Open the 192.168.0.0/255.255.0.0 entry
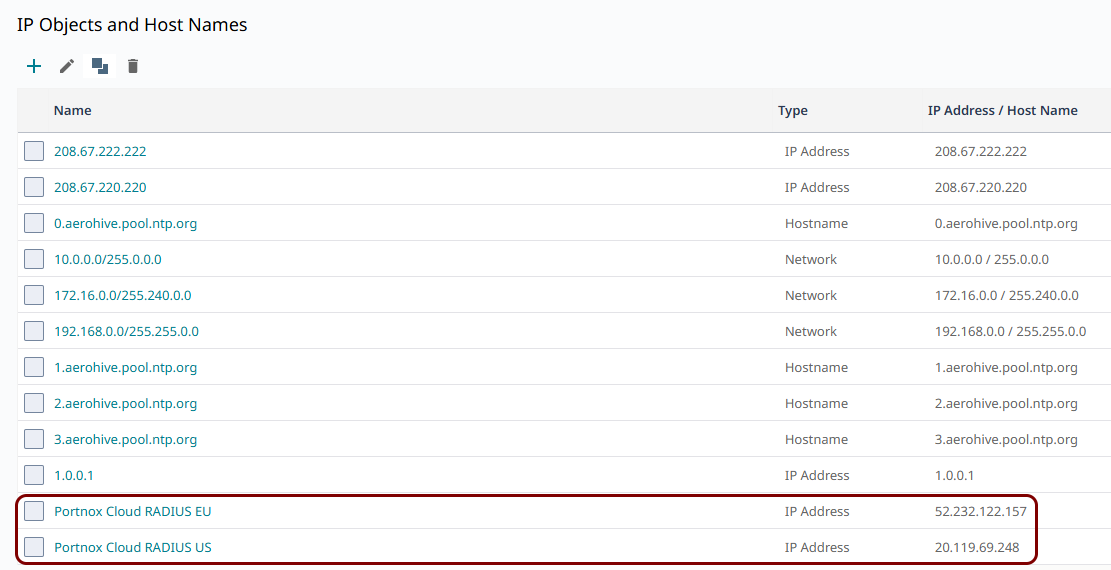This screenshot has height=570, width=1111. [126, 331]
